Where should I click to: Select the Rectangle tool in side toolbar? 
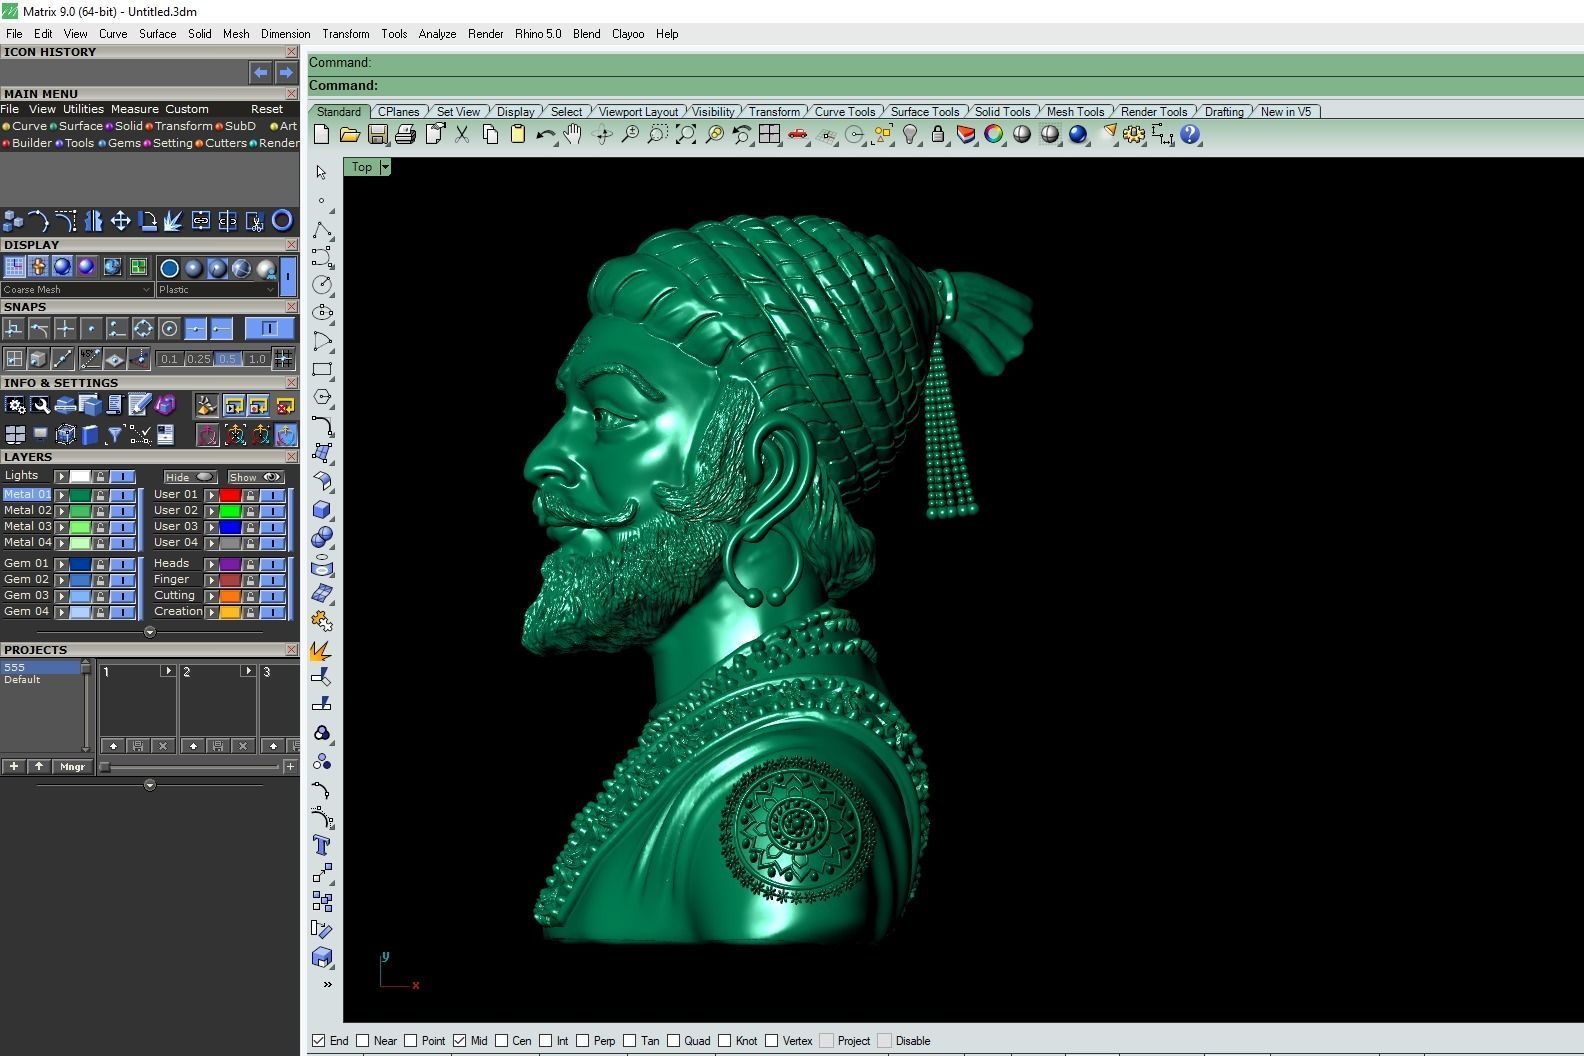click(x=322, y=370)
